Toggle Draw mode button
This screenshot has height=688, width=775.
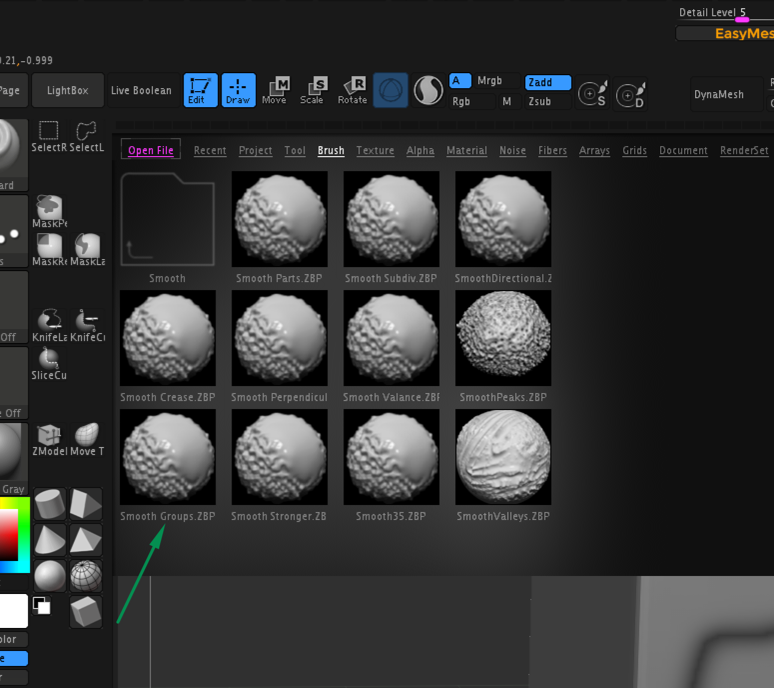coord(238,90)
